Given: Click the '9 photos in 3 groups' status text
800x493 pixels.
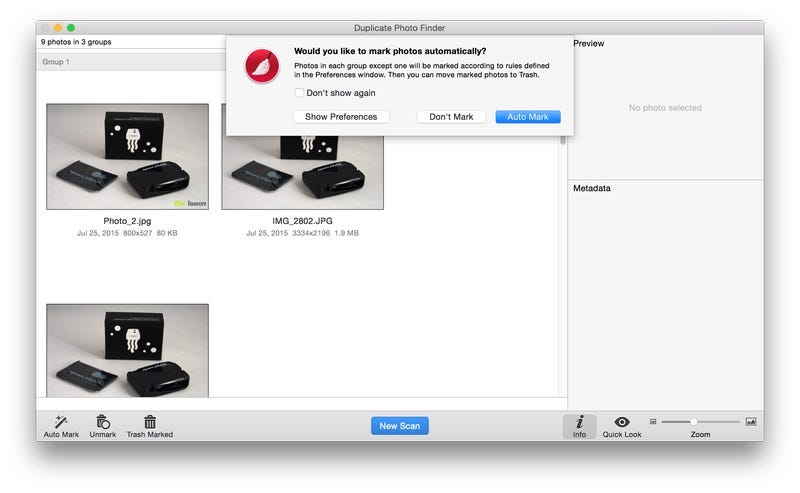Looking at the screenshot, I should (x=76, y=42).
